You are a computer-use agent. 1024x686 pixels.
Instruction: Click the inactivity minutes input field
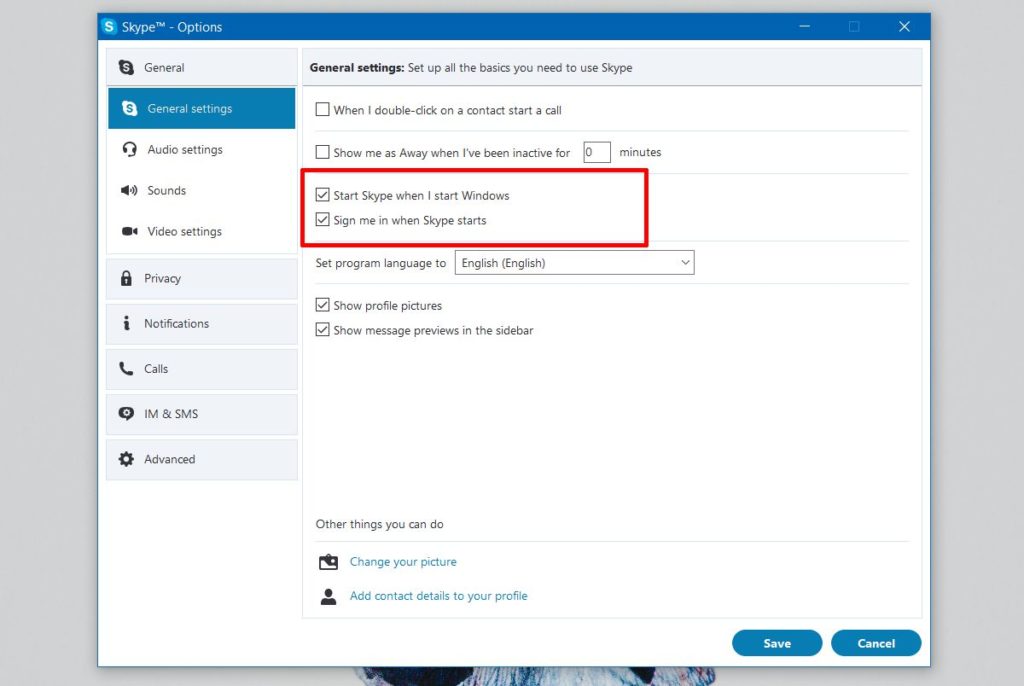pyautogui.click(x=596, y=152)
